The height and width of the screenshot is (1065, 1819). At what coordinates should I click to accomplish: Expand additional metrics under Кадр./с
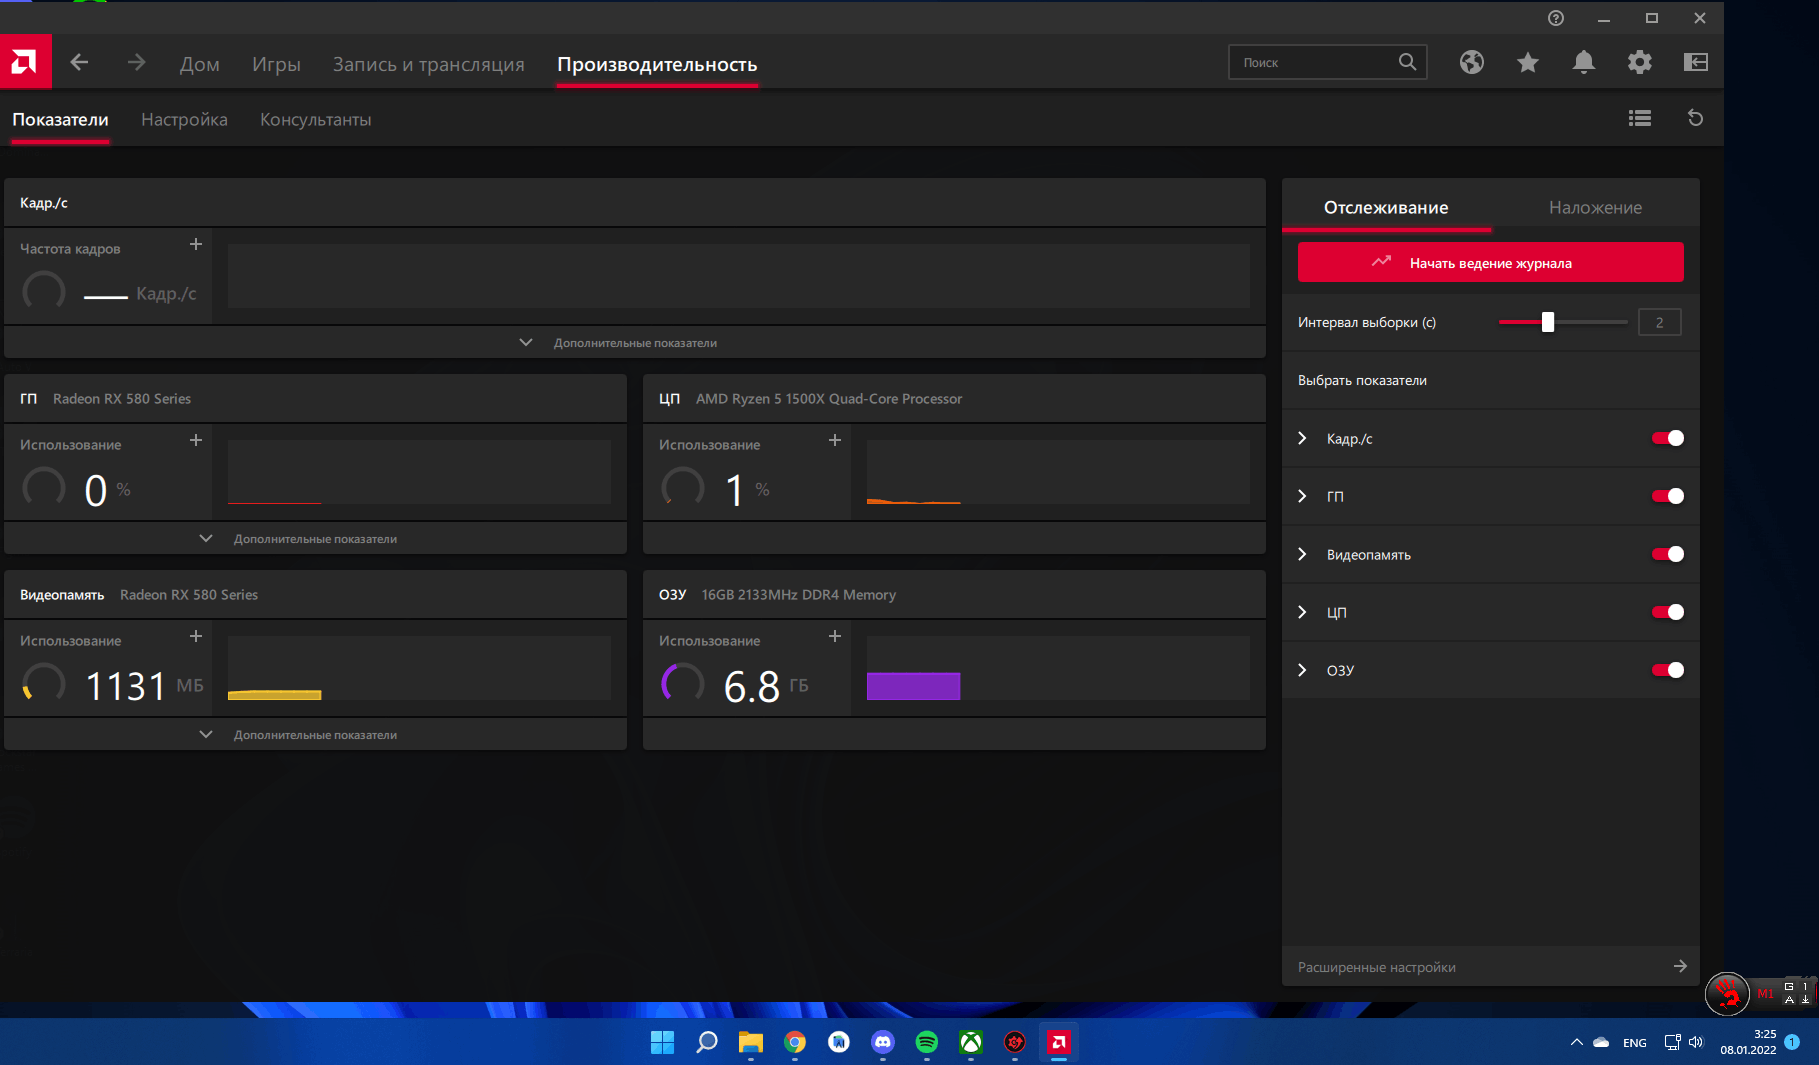tap(634, 342)
